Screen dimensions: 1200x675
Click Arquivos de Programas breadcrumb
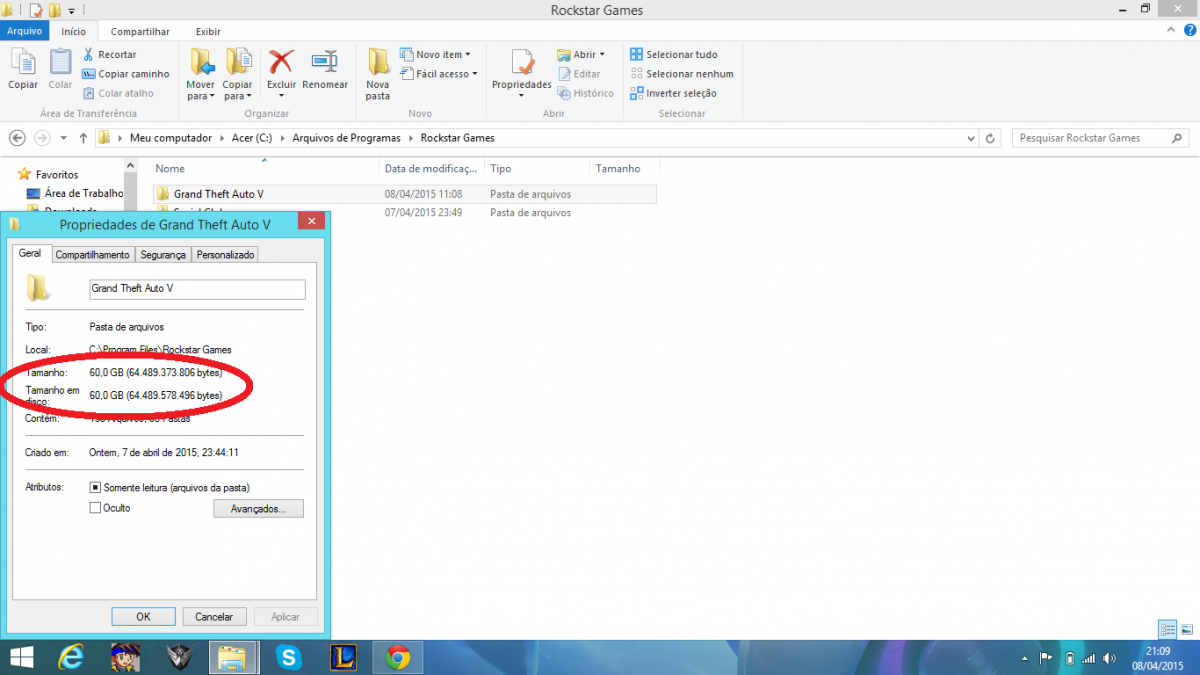(347, 138)
